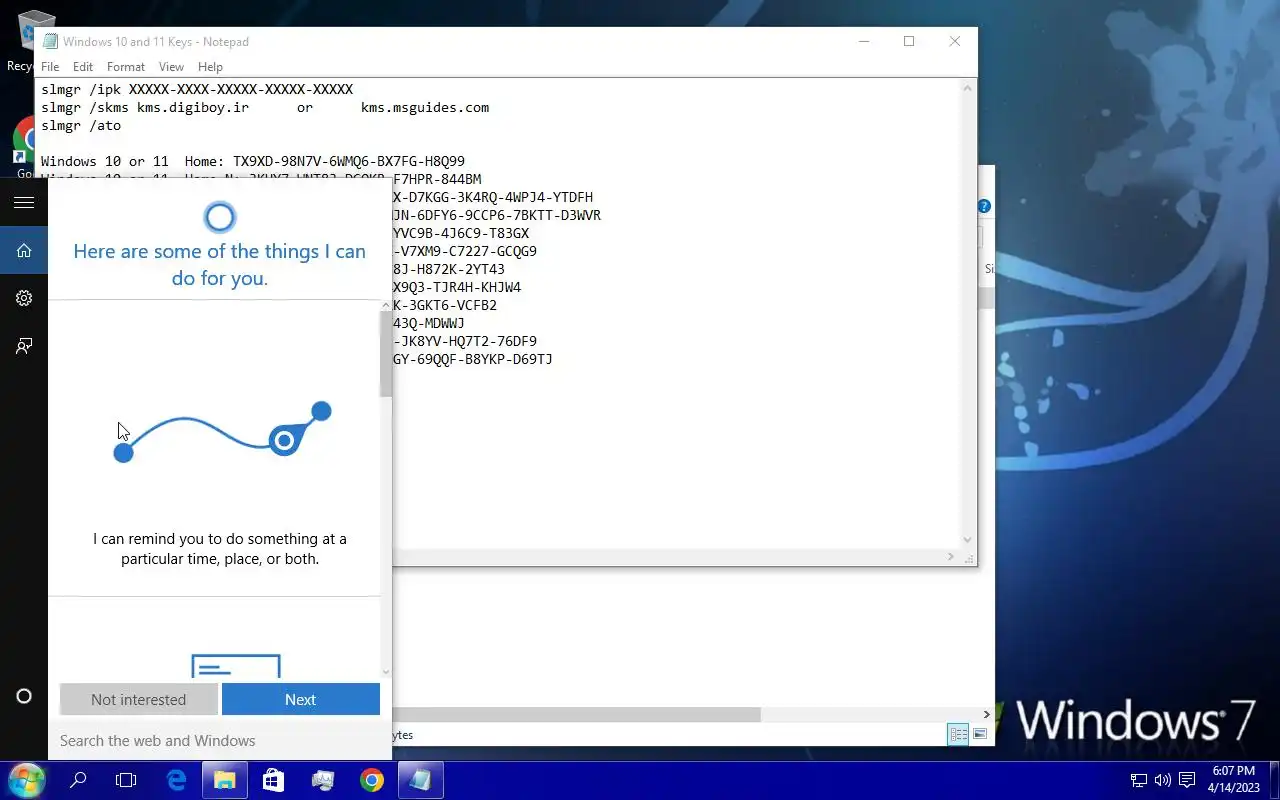The image size is (1280, 800).
Task: Click the Cortana panel scrollbar thumb
Action: click(386, 354)
